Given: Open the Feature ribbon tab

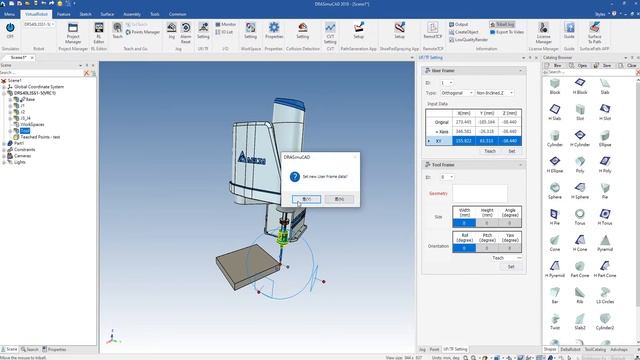Looking at the screenshot, I should pyautogui.click(x=64, y=14).
